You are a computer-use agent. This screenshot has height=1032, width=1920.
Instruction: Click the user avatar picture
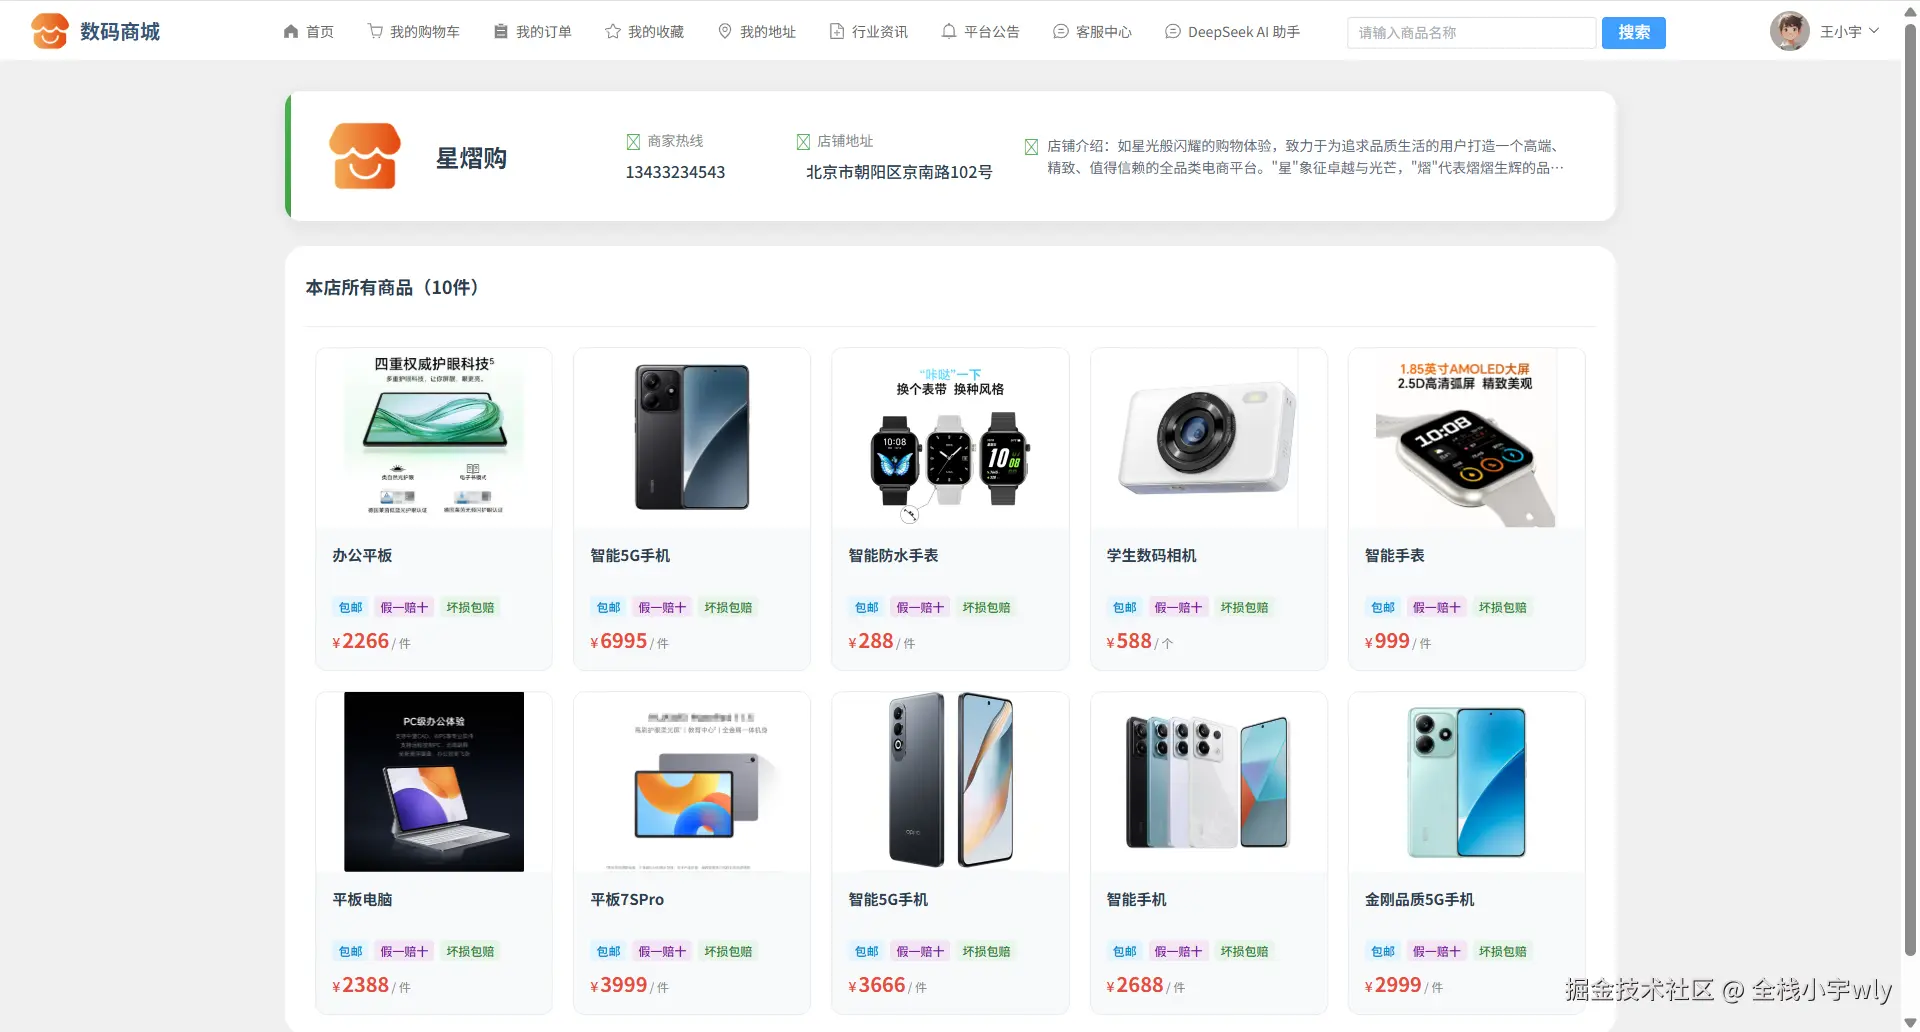(1789, 31)
